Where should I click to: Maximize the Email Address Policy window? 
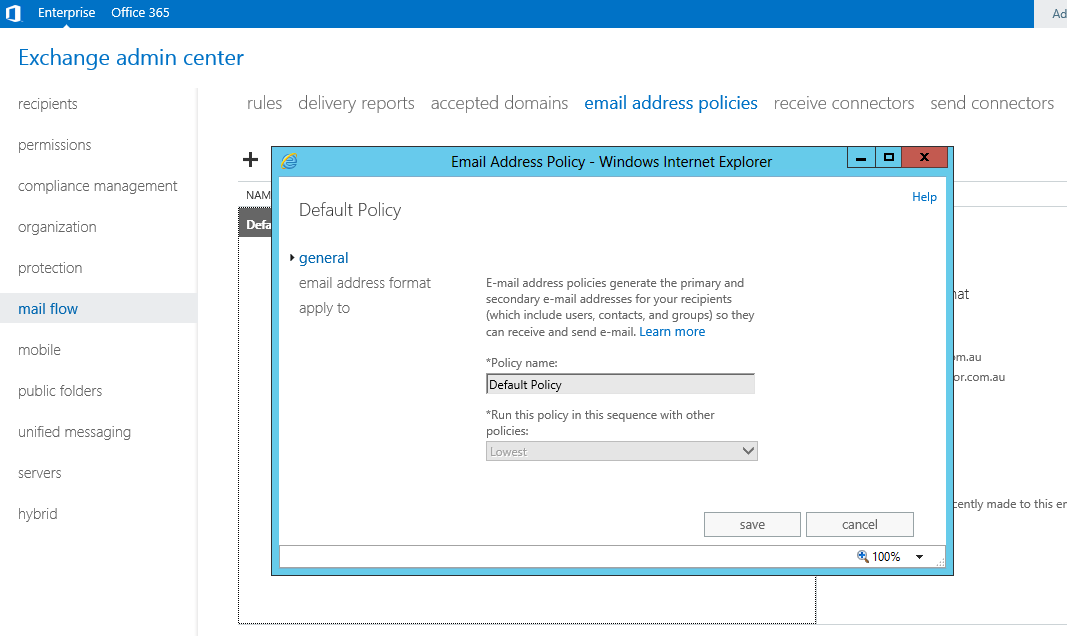888,158
